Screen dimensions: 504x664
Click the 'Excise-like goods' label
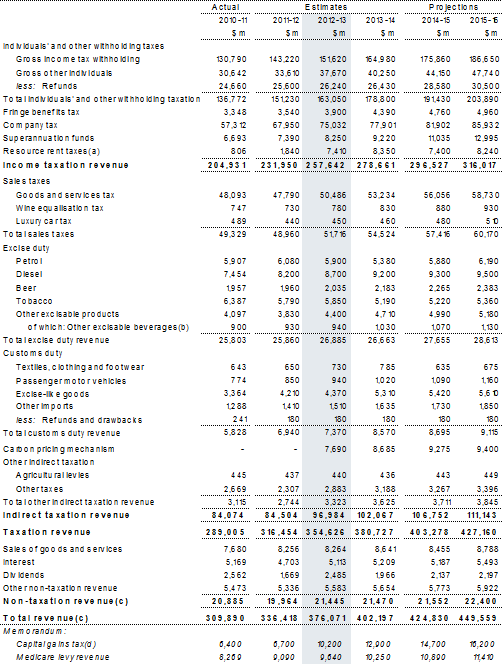point(53,394)
